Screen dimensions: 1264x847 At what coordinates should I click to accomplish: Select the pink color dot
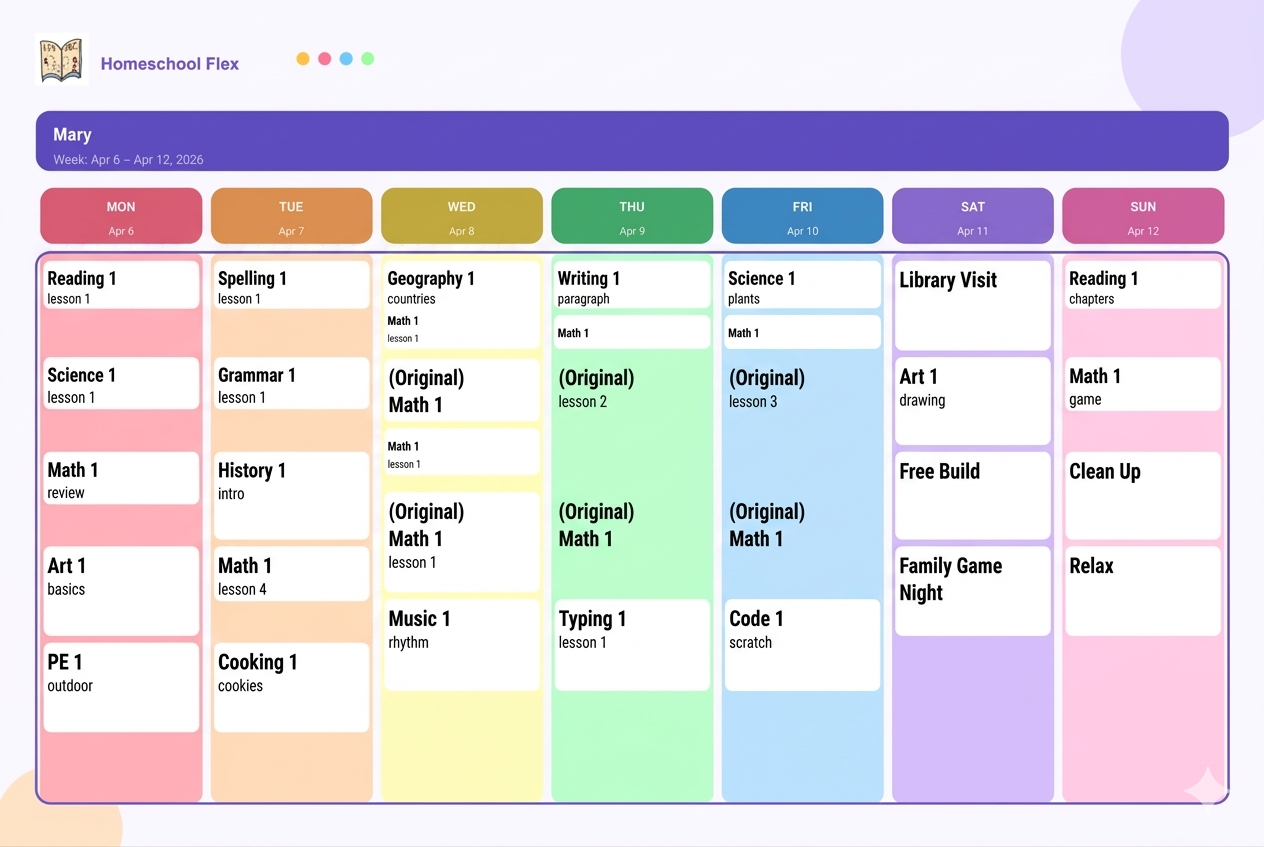pyautogui.click(x=325, y=59)
